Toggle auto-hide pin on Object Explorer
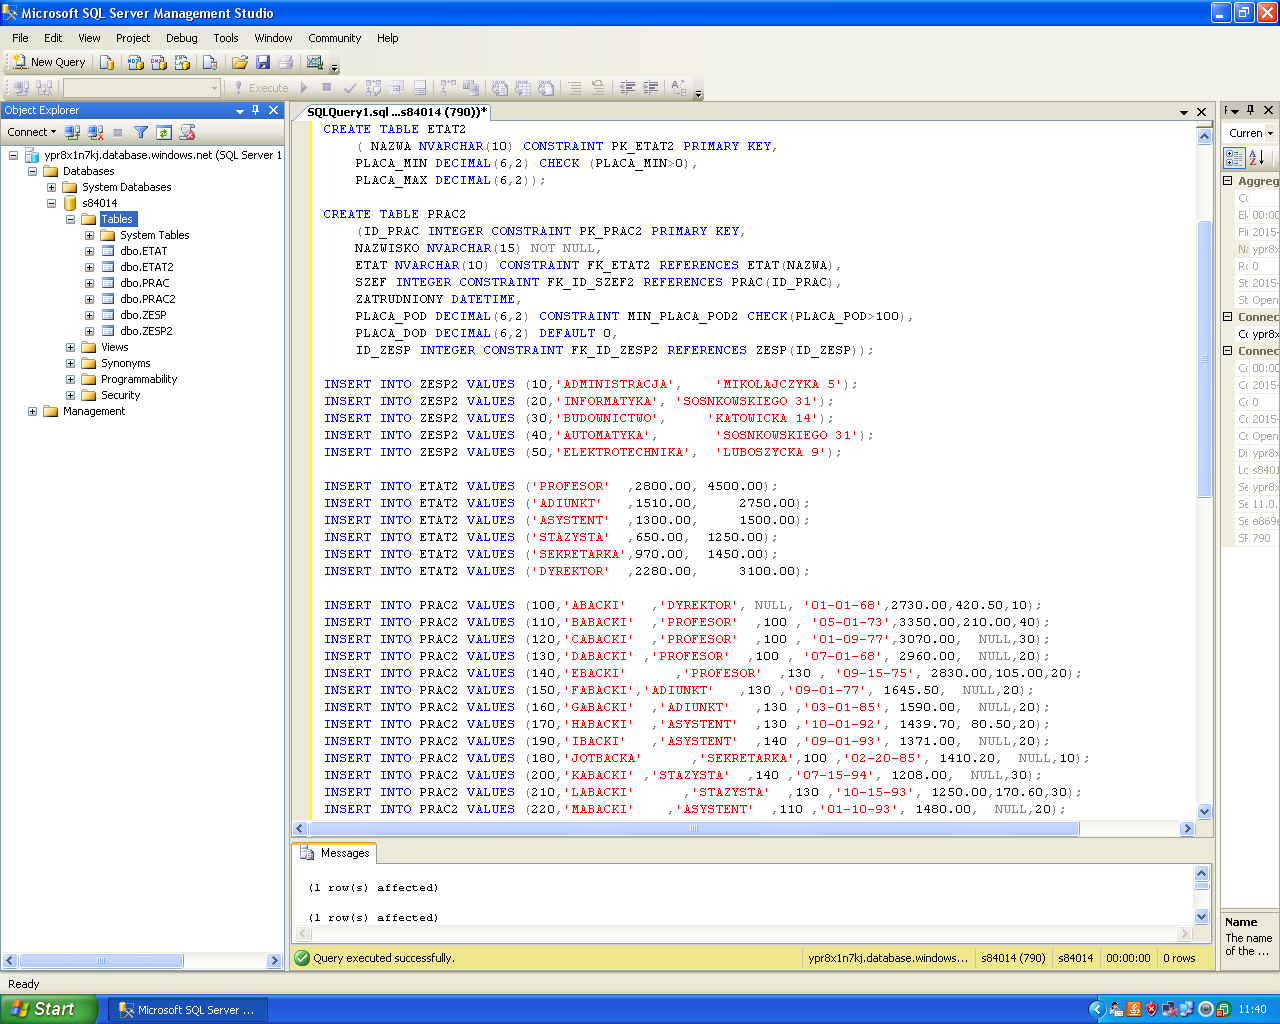Viewport: 1280px width, 1024px height. (256, 110)
